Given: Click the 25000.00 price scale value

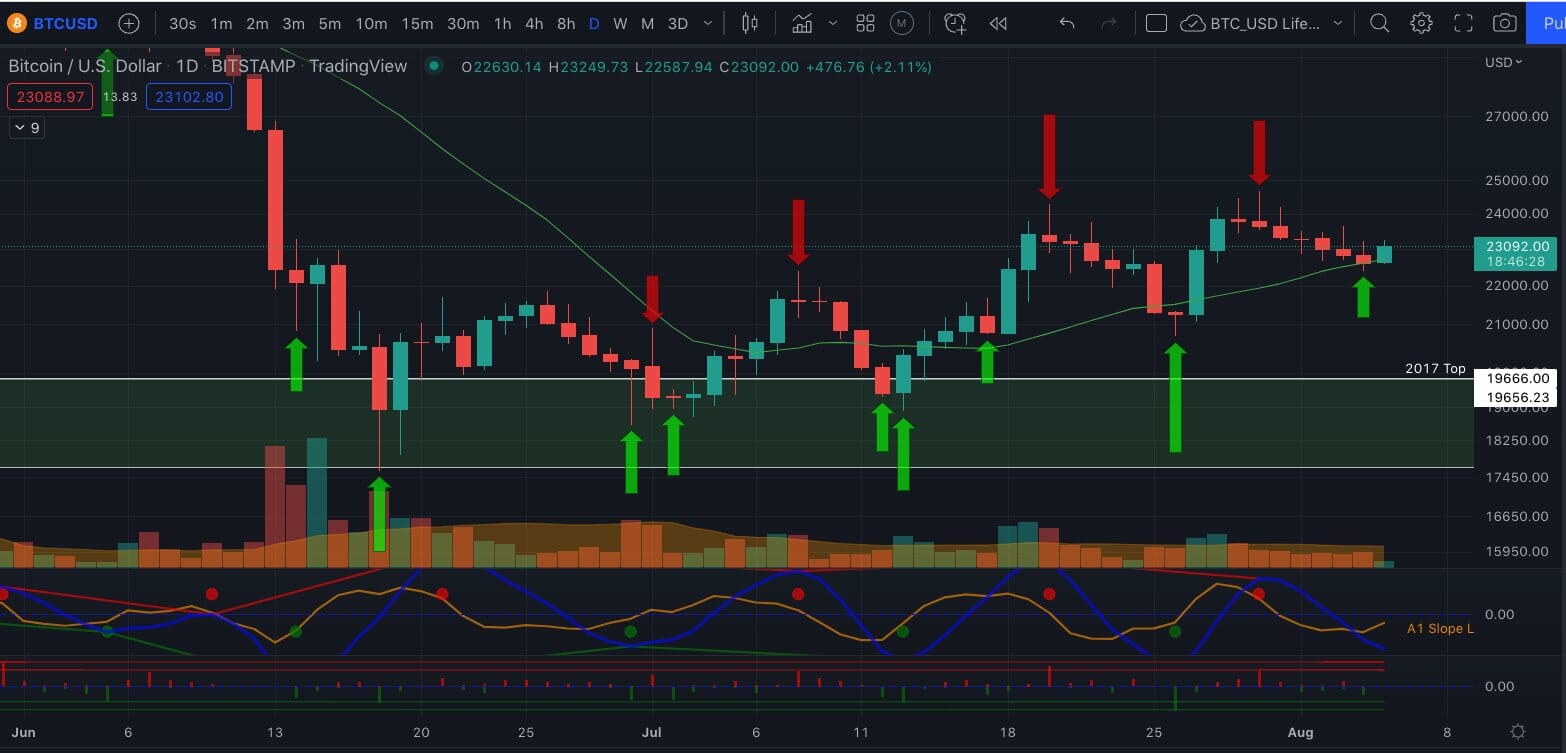Looking at the screenshot, I should [1517, 181].
